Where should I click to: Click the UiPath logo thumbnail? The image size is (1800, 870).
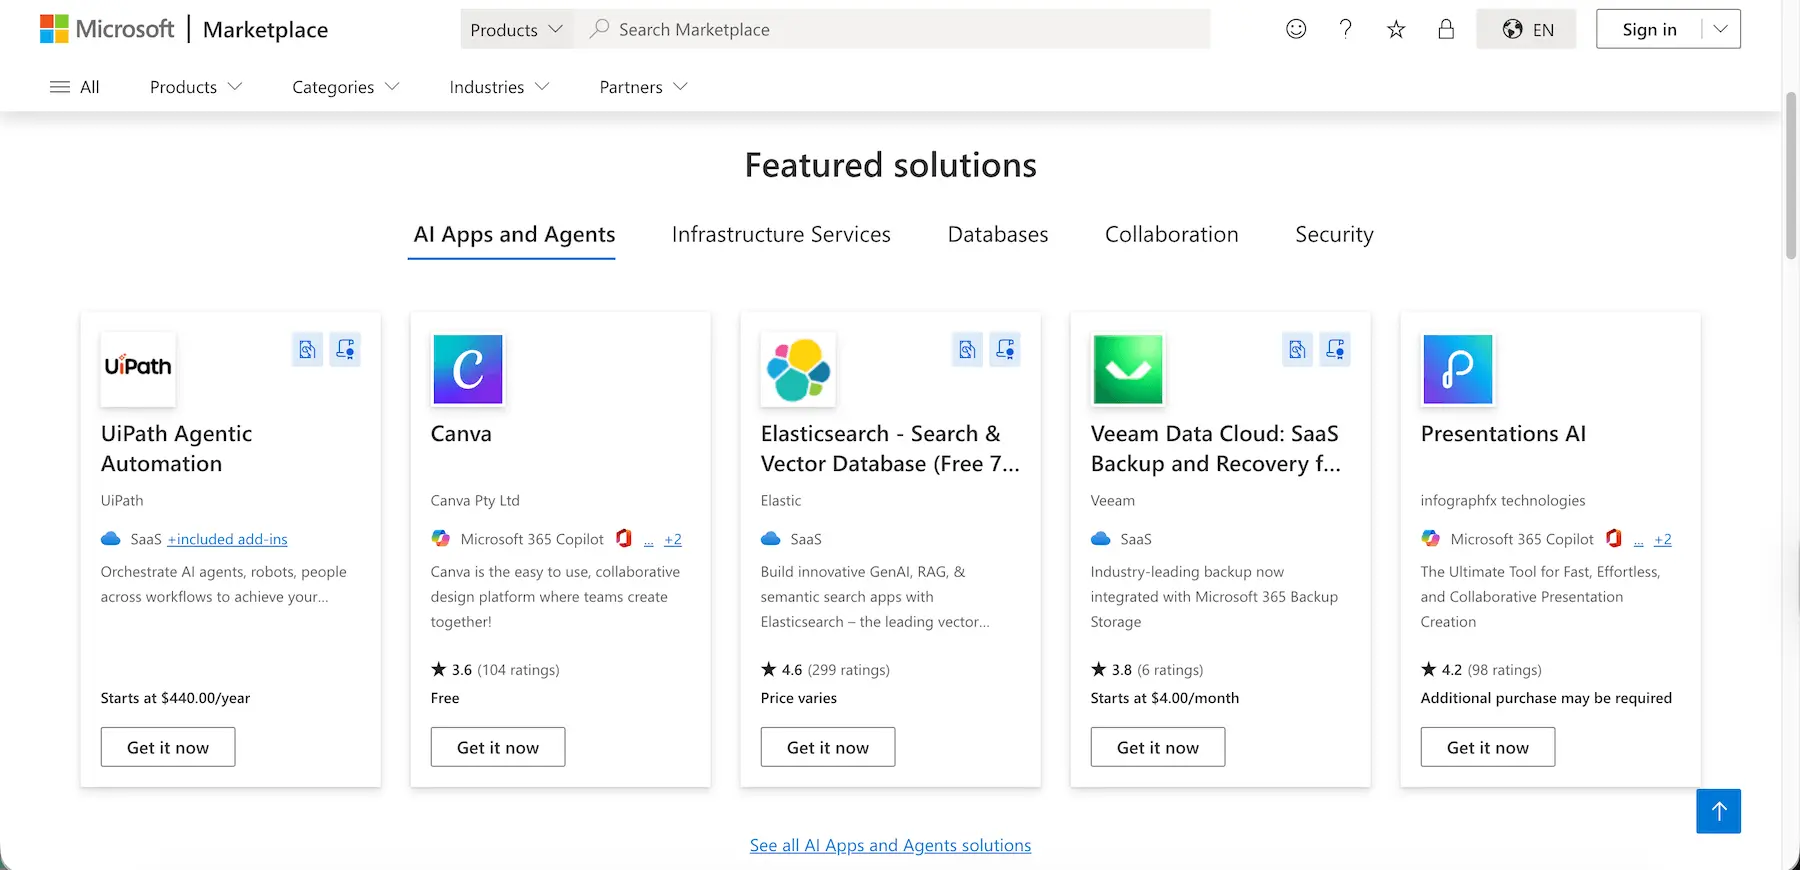138,369
